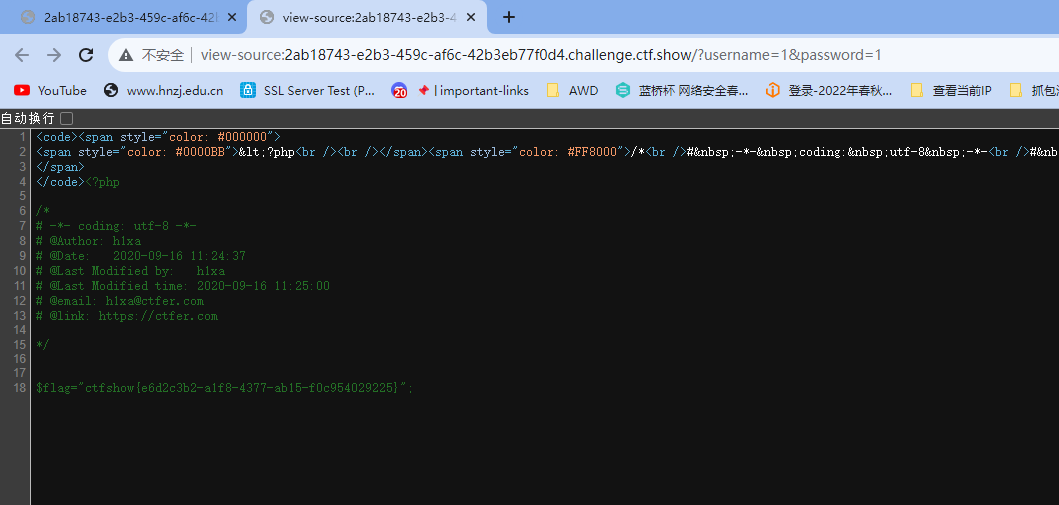The height and width of the screenshot is (505, 1059).
Task: Close the first 2ab18743 tab
Action: point(232,18)
